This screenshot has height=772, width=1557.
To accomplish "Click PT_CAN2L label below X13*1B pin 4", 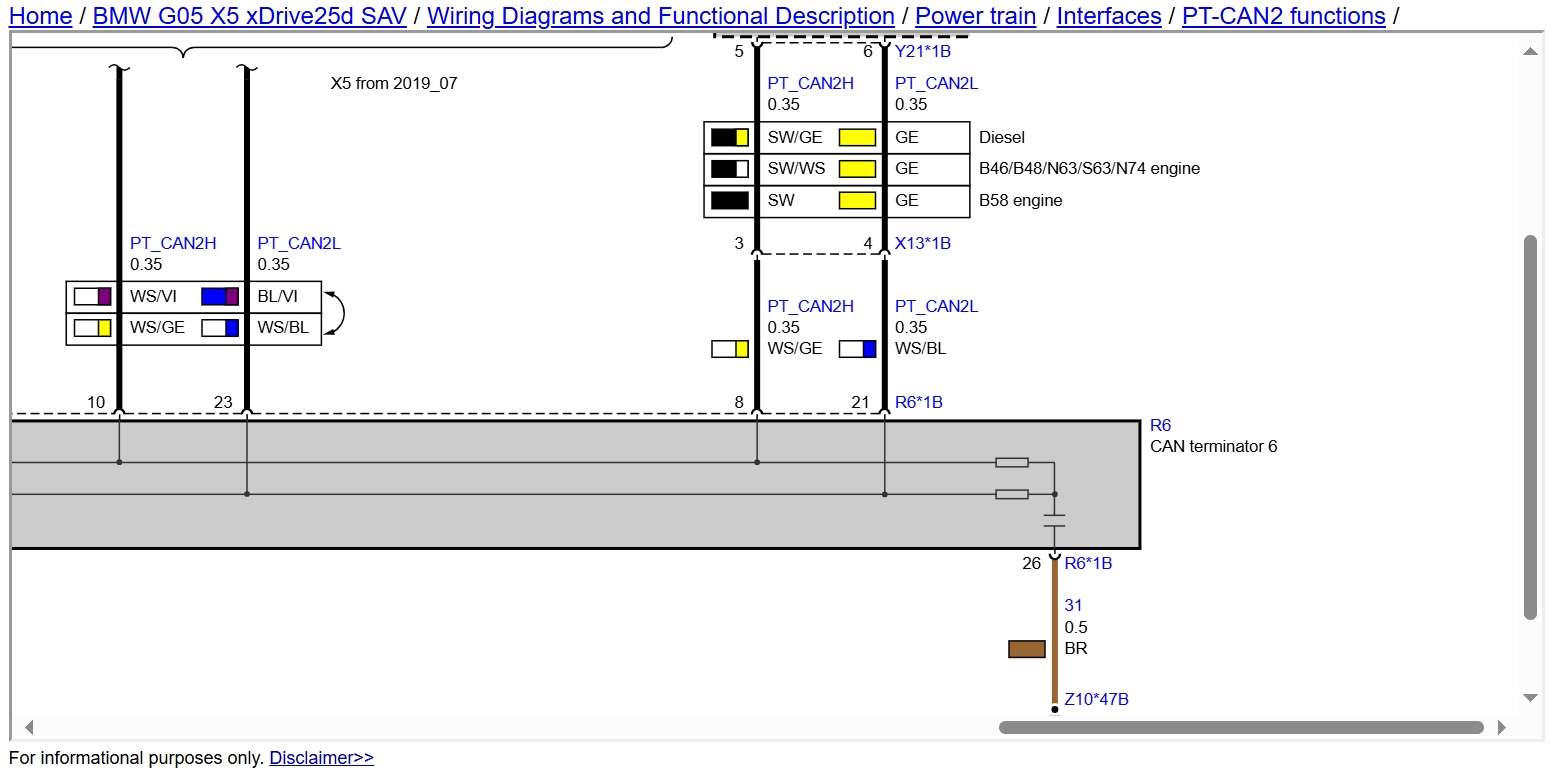I will click(936, 306).
